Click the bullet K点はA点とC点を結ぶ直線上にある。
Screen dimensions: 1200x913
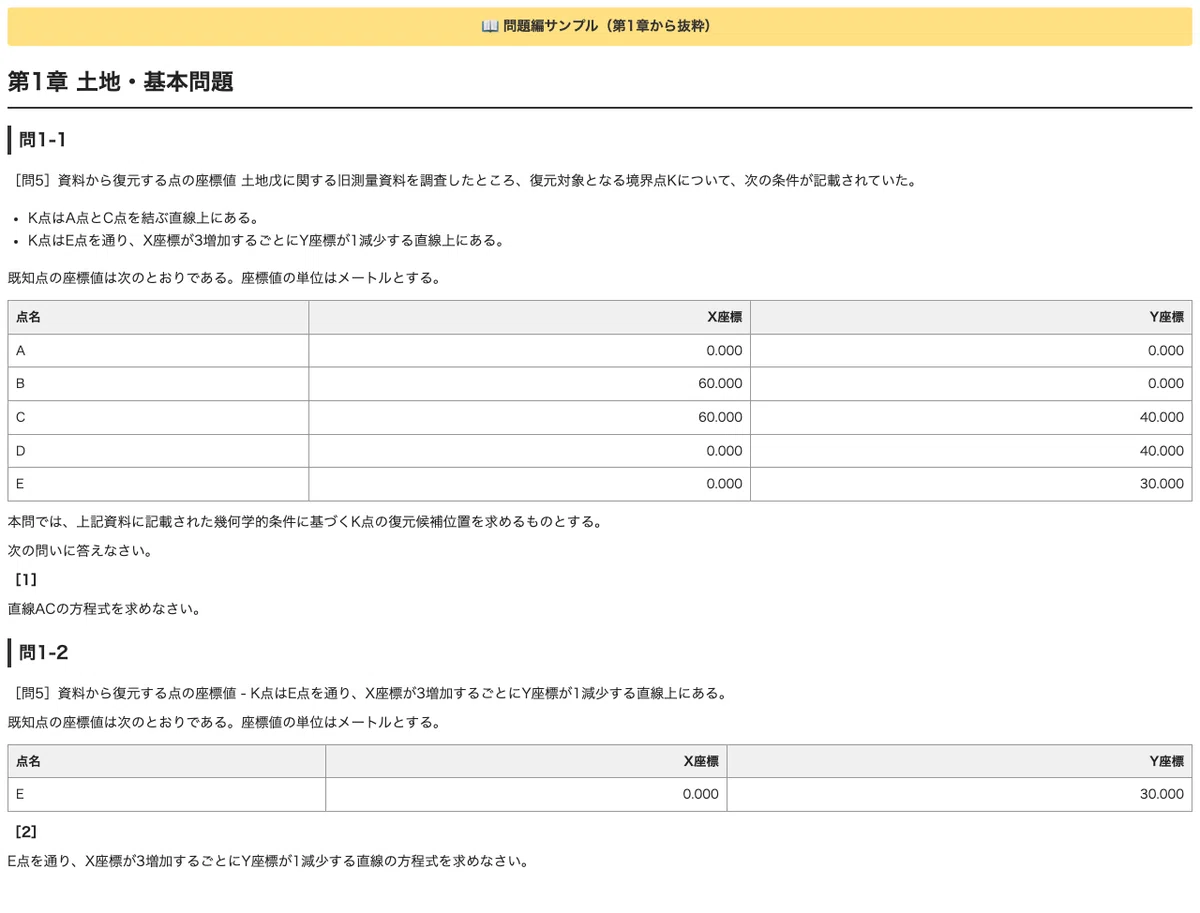click(146, 218)
